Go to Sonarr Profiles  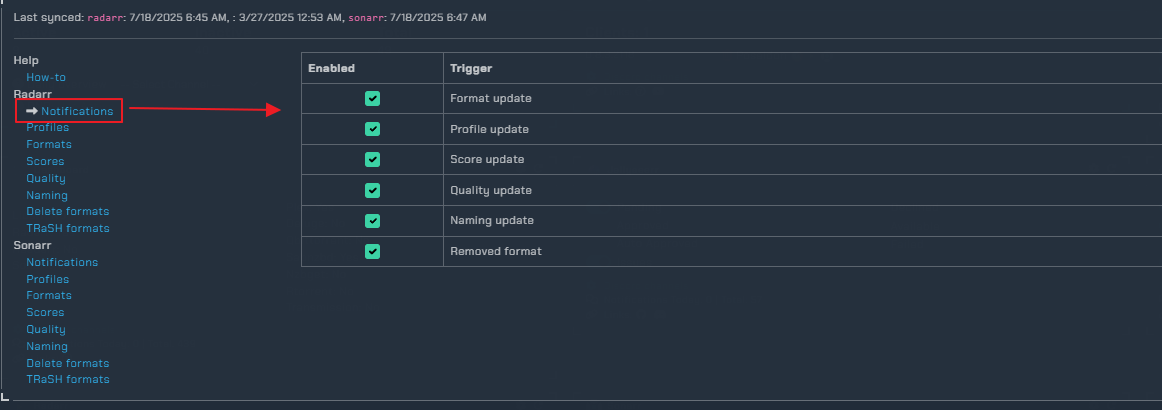click(x=47, y=280)
